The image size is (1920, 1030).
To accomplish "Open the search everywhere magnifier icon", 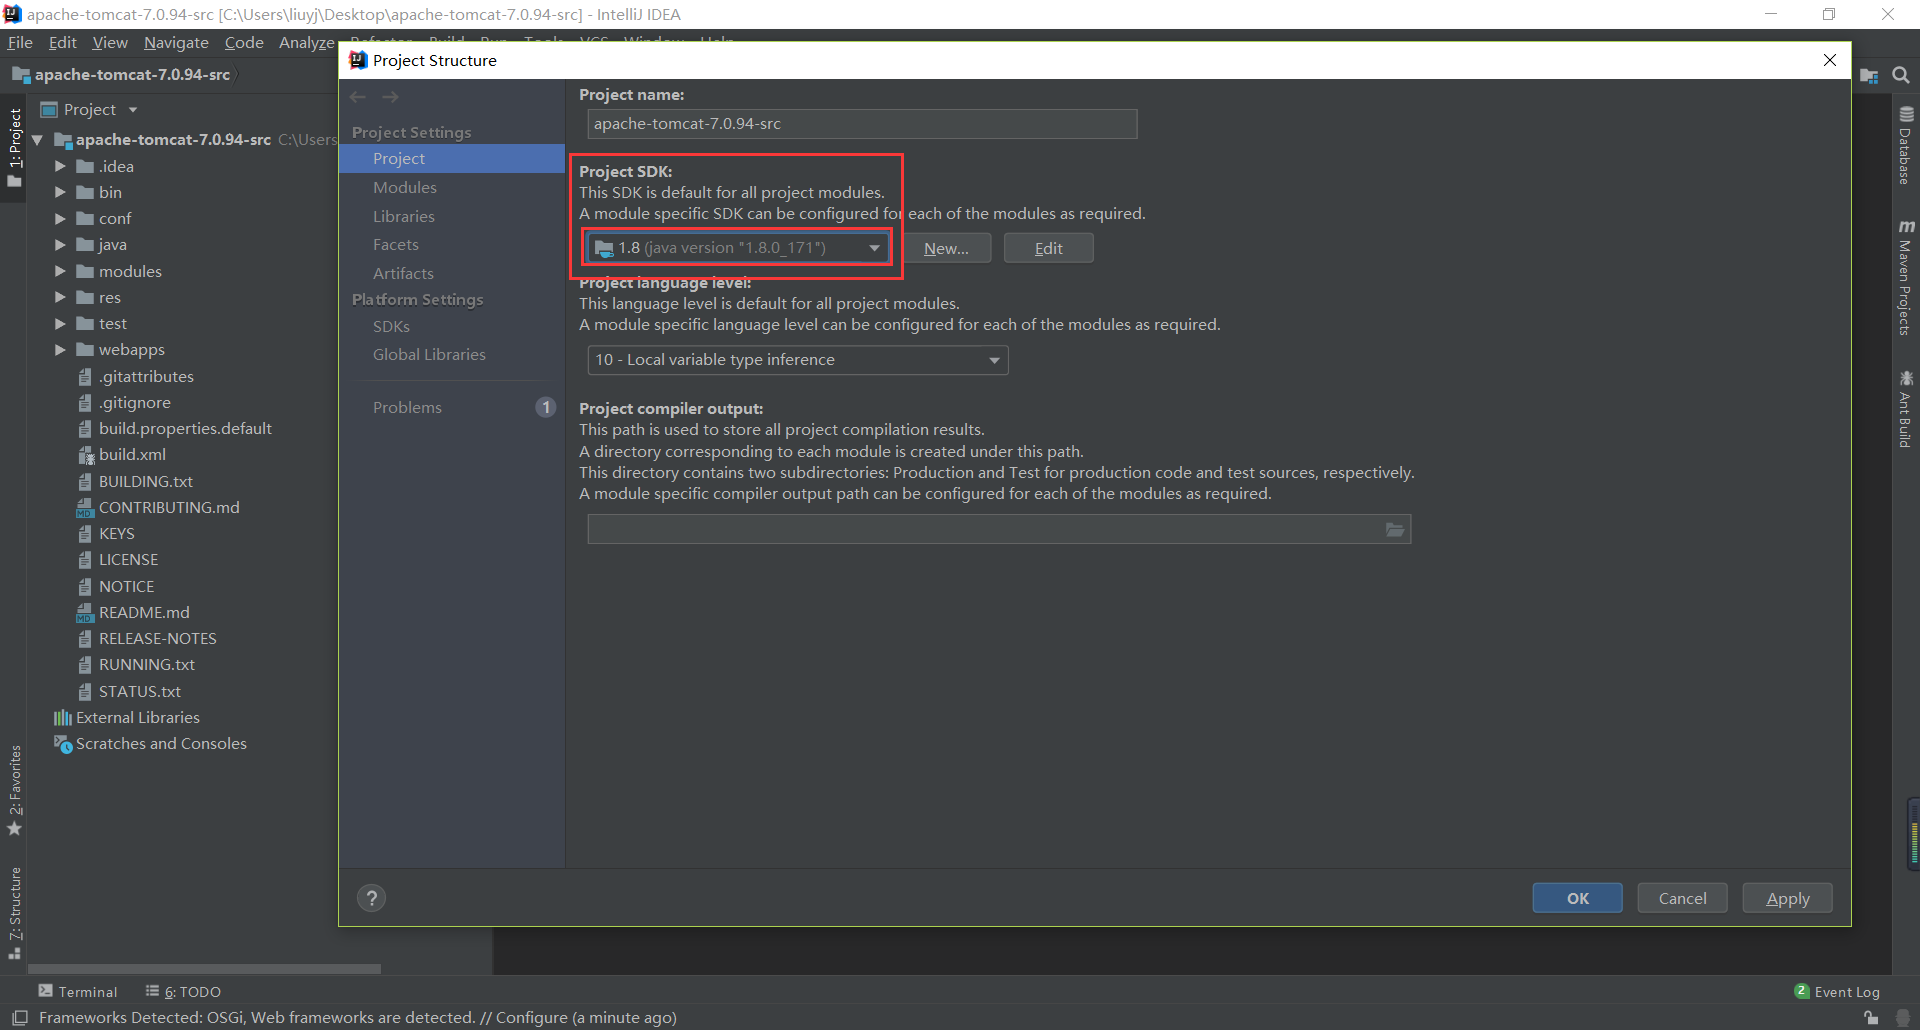I will click(1901, 75).
